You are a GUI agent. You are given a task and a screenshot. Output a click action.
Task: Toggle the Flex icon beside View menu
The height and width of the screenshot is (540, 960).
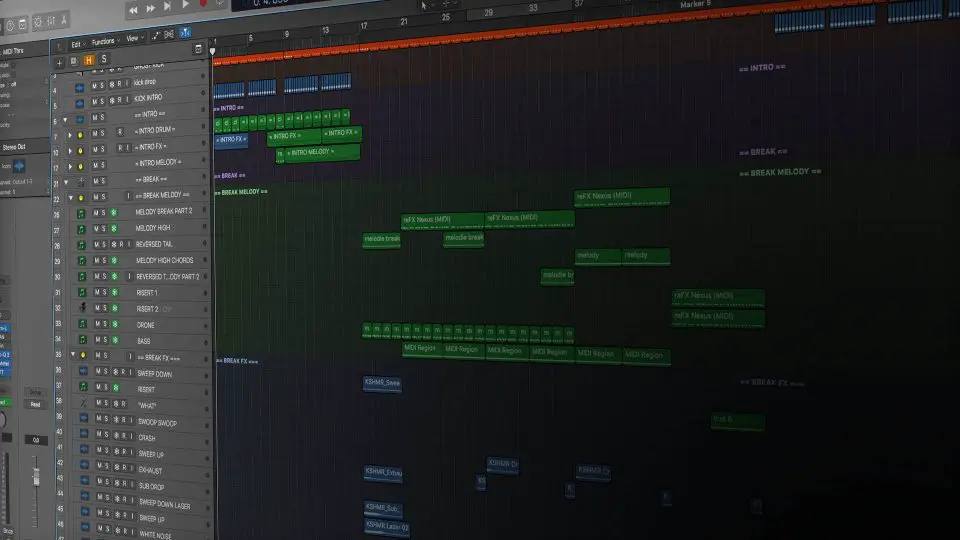pyautogui.click(x=169, y=34)
